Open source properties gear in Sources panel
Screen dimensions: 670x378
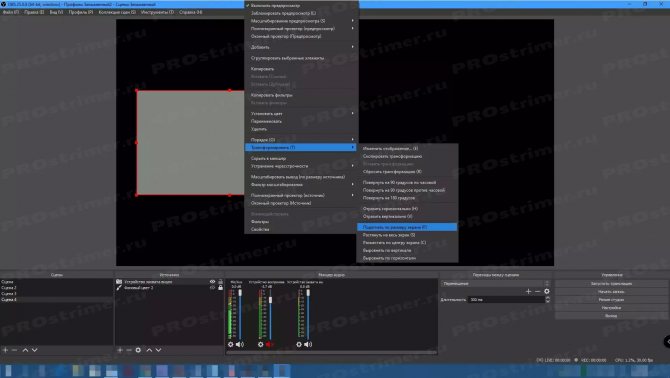pos(138,350)
